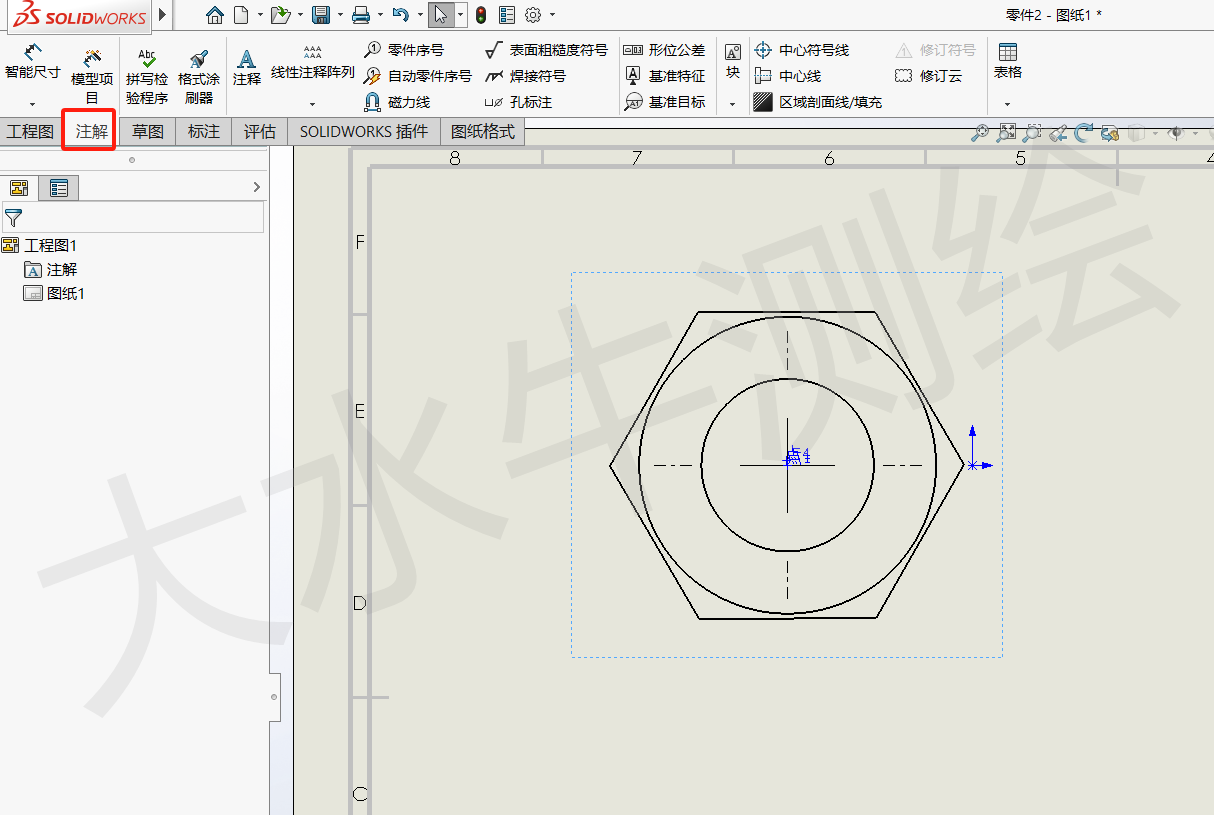
Task: Click the 模型项目 model items tool
Action: point(92,75)
